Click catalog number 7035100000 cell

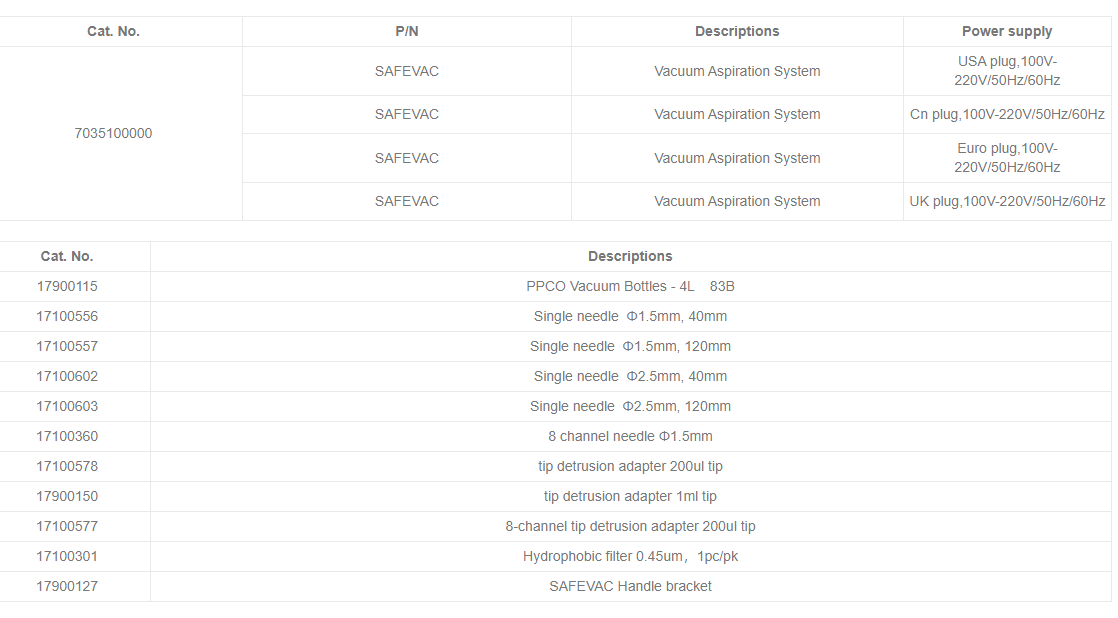(113, 133)
